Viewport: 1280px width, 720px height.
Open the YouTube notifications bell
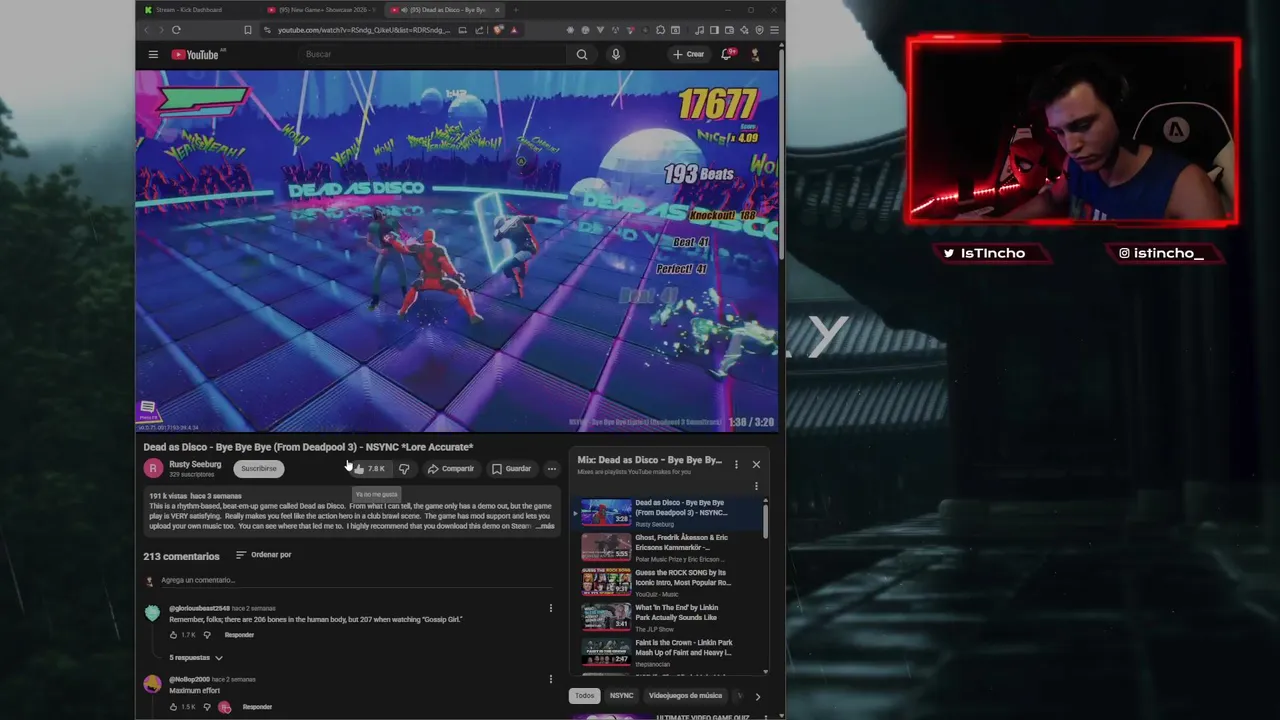tap(728, 54)
